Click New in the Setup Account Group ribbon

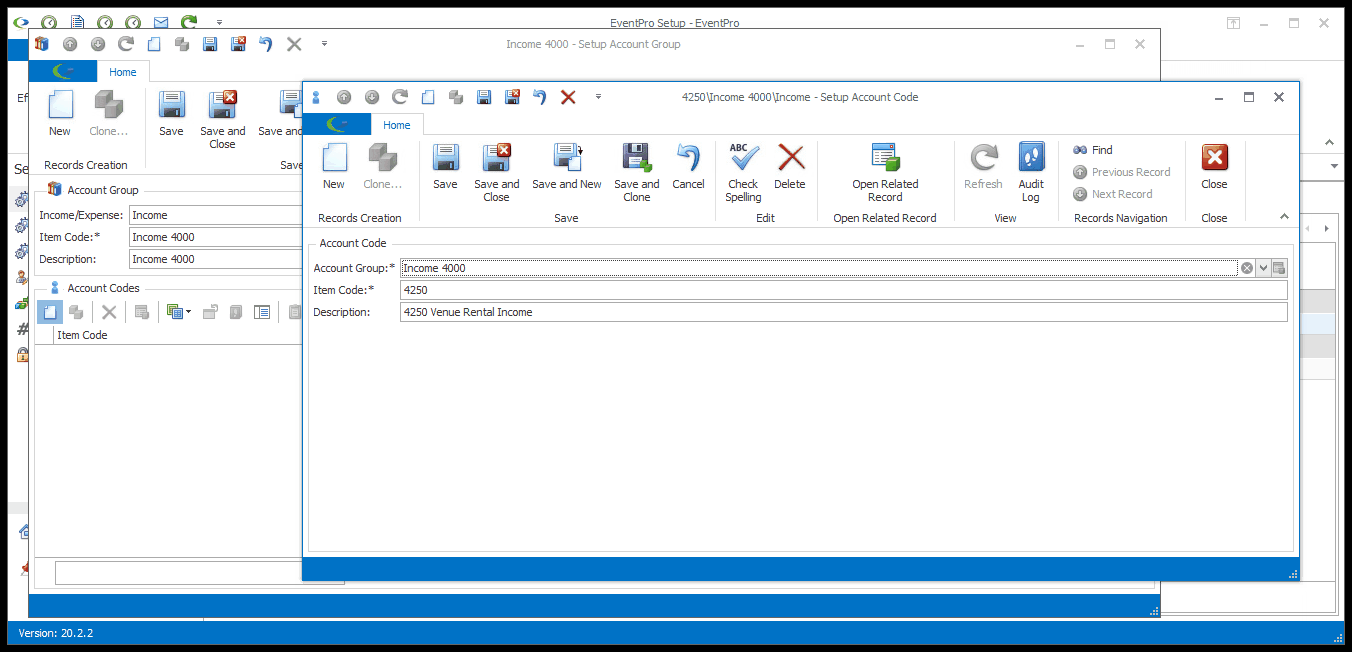(60, 114)
